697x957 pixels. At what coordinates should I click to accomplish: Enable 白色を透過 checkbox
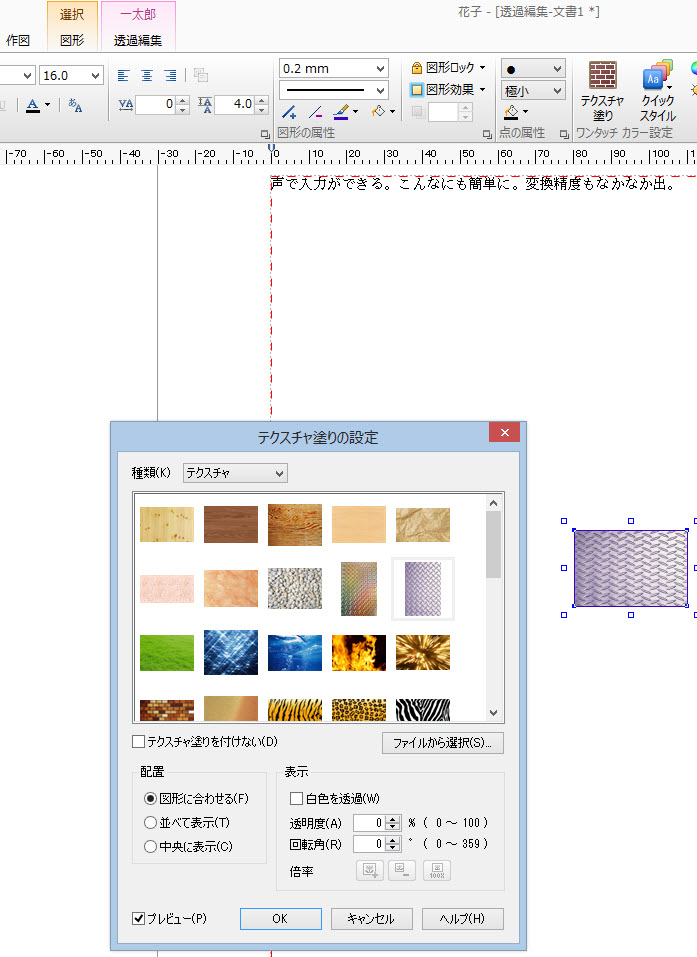[x=297, y=798]
